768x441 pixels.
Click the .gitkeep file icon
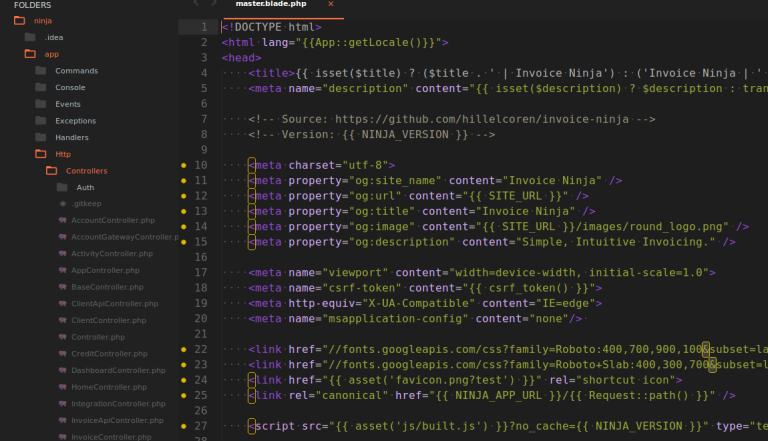pos(63,203)
